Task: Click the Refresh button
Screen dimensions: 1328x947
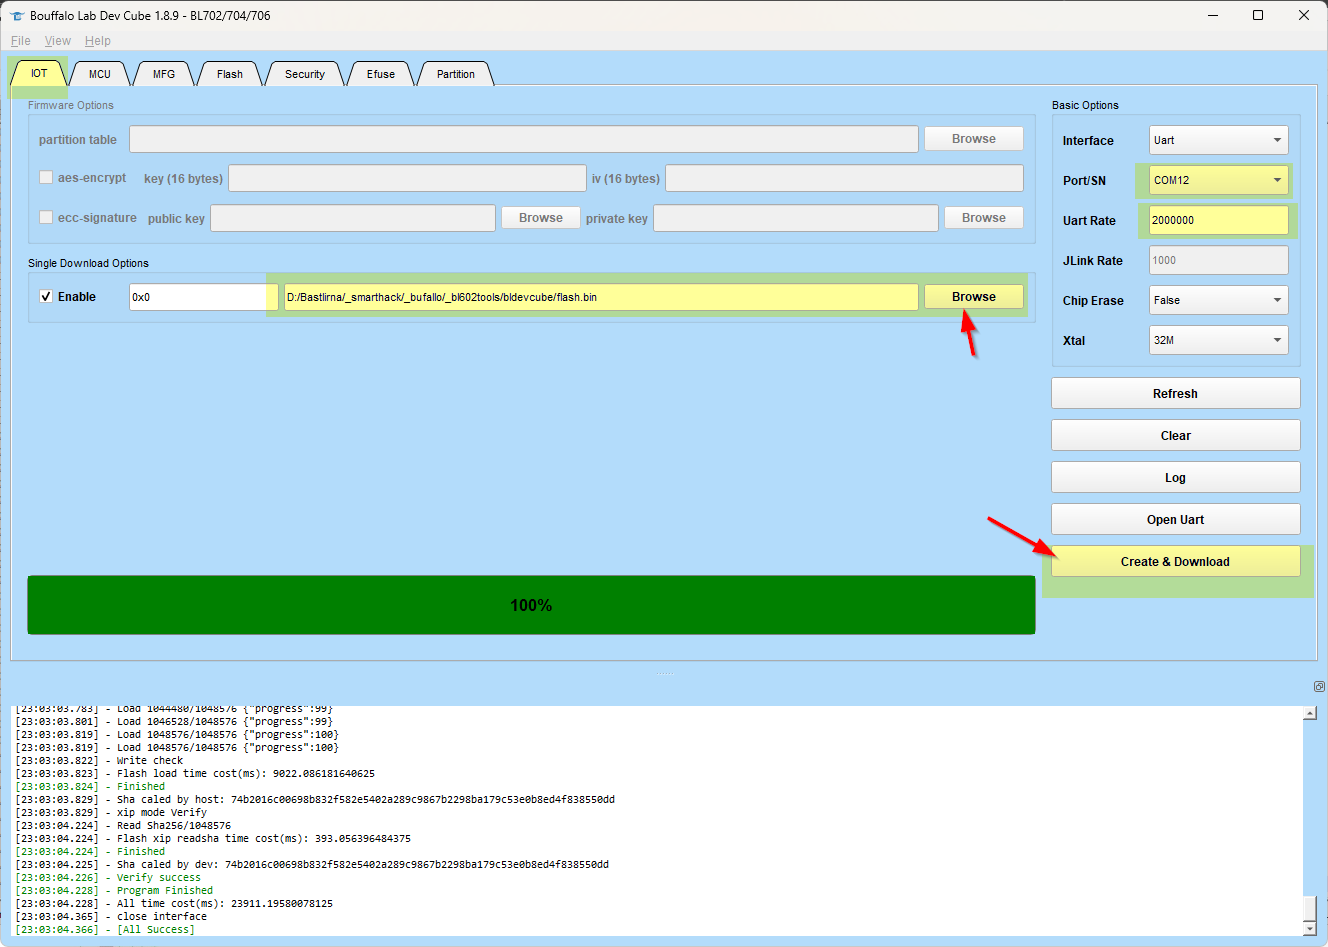Action: click(x=1176, y=393)
